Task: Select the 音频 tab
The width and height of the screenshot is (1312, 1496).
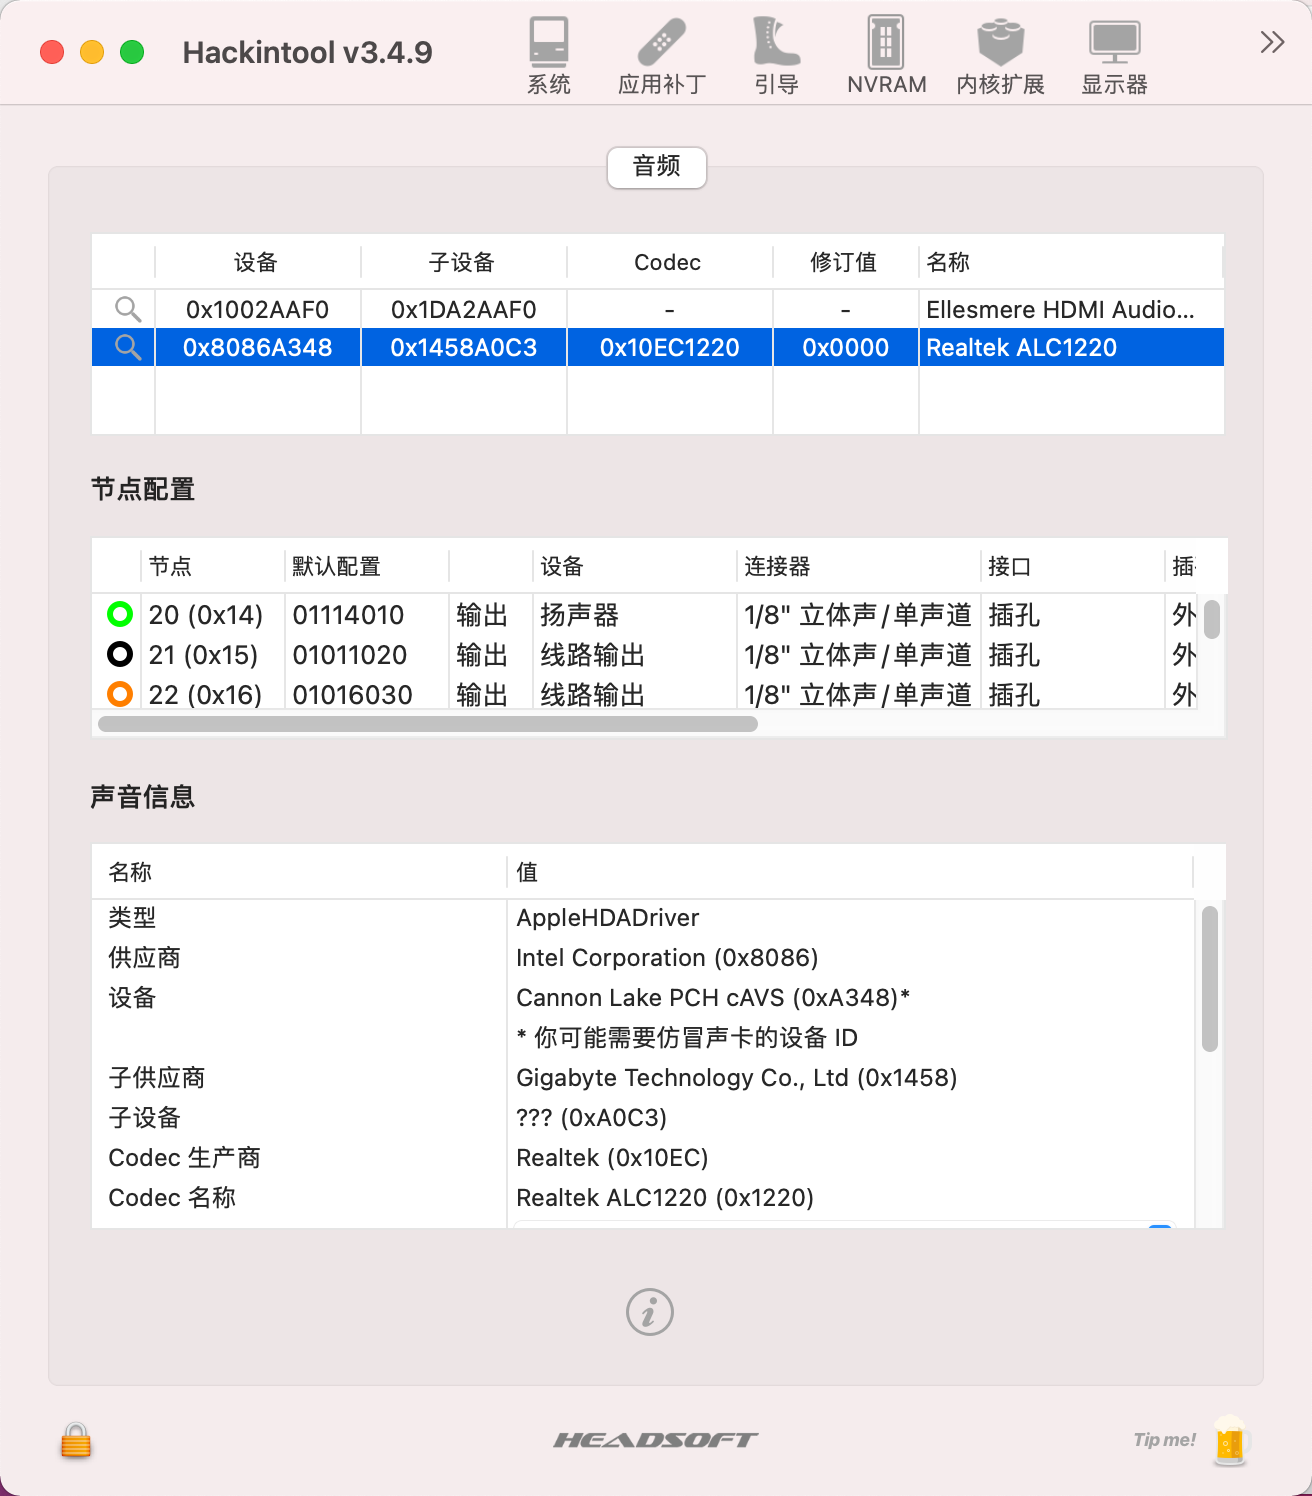Action: 657,167
